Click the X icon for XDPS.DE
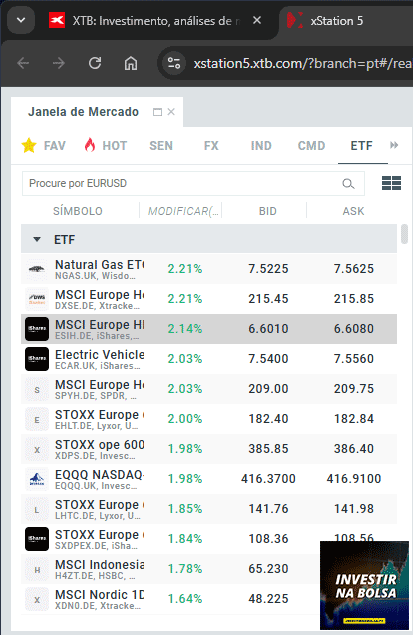 pyautogui.click(x=37, y=450)
